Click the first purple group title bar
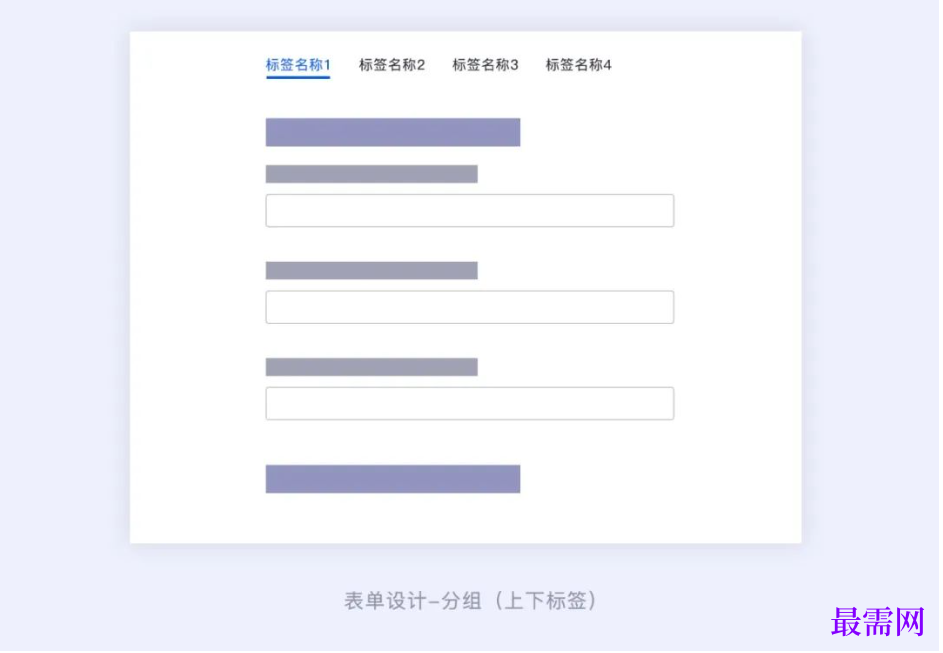This screenshot has height=653, width=943. click(392, 132)
